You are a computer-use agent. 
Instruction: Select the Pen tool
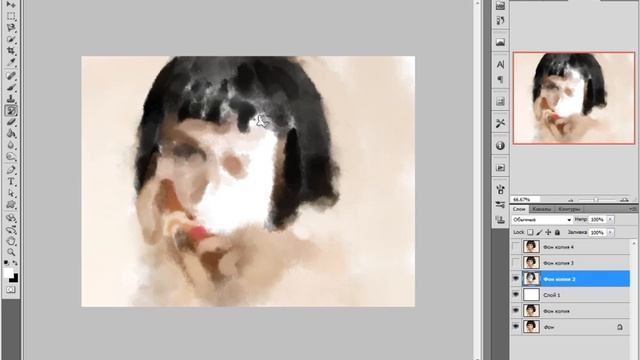[11, 170]
